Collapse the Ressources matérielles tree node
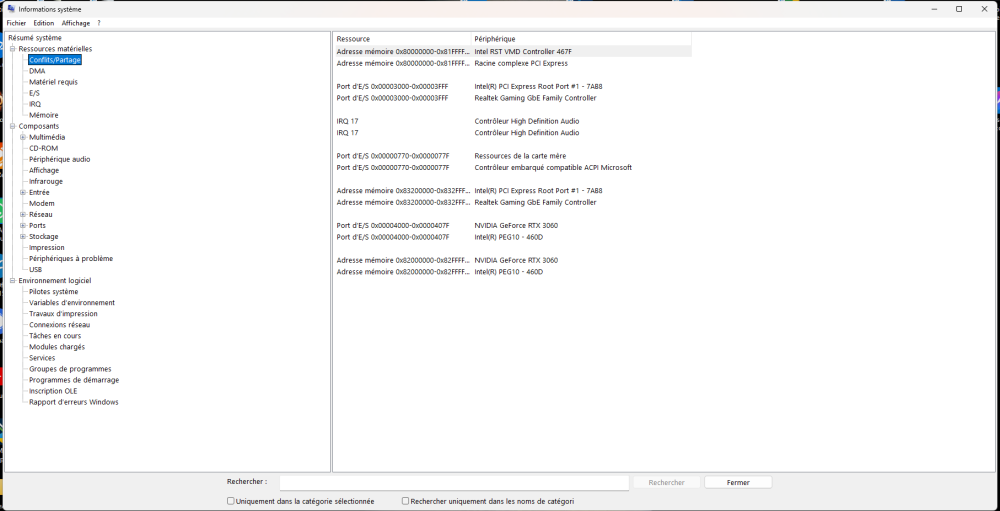The width and height of the screenshot is (1000, 511). tap(12, 48)
